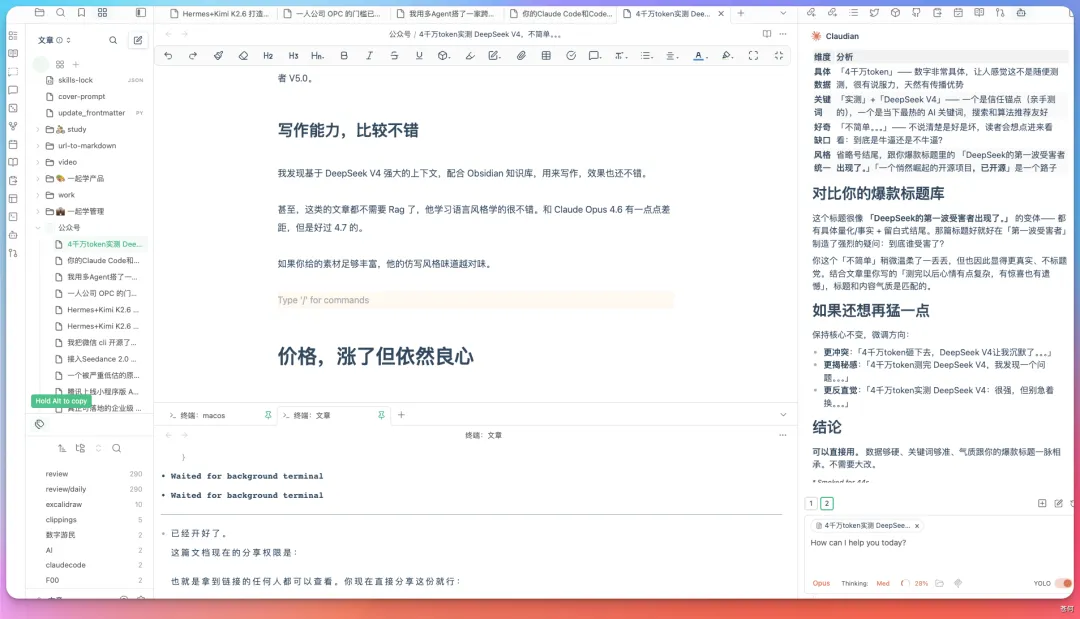
Task: Switch to Claudian session 1 with the numbered button
Action: pyautogui.click(x=811, y=503)
